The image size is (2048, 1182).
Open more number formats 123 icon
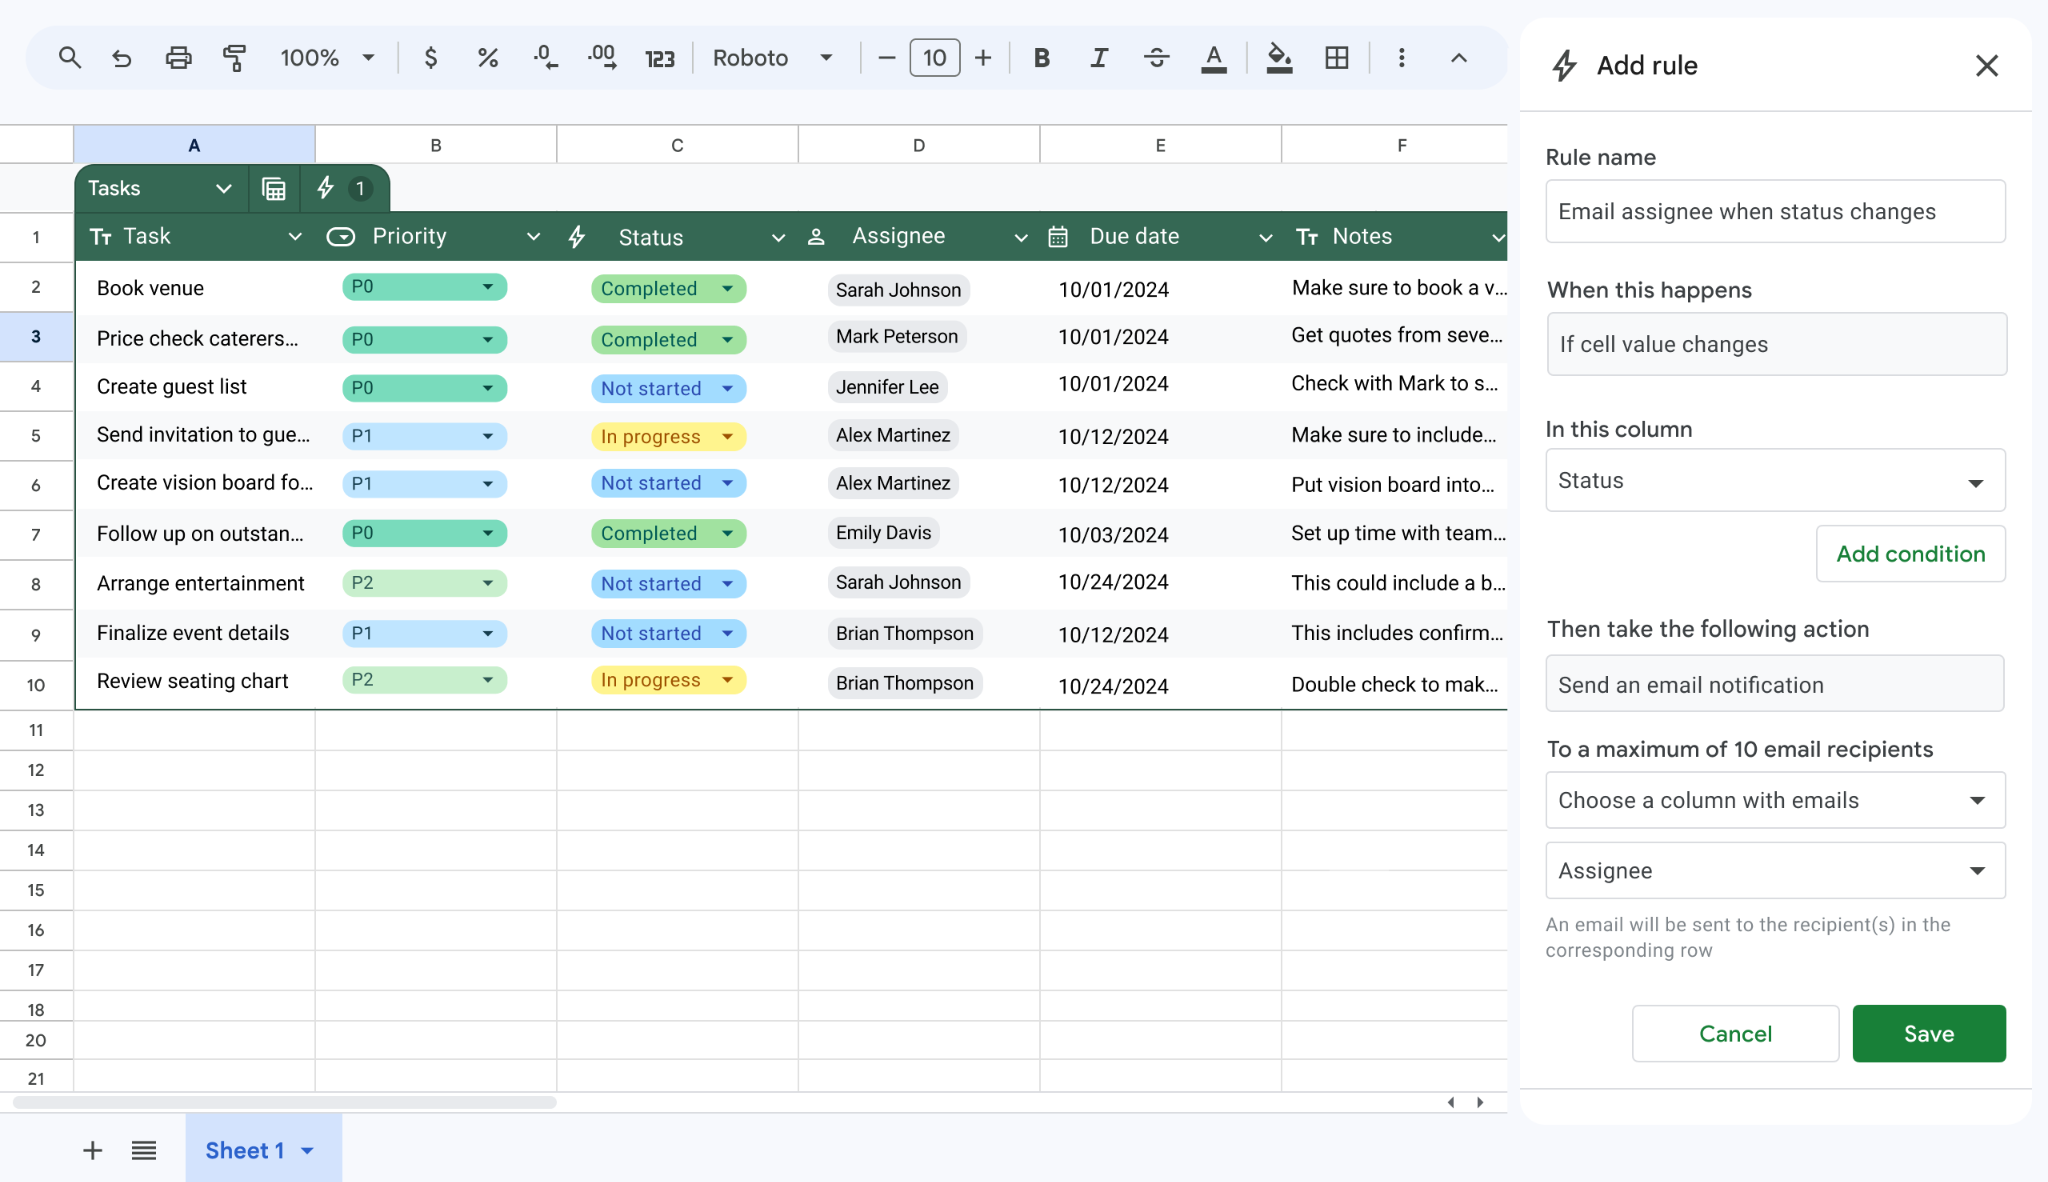pos(660,59)
